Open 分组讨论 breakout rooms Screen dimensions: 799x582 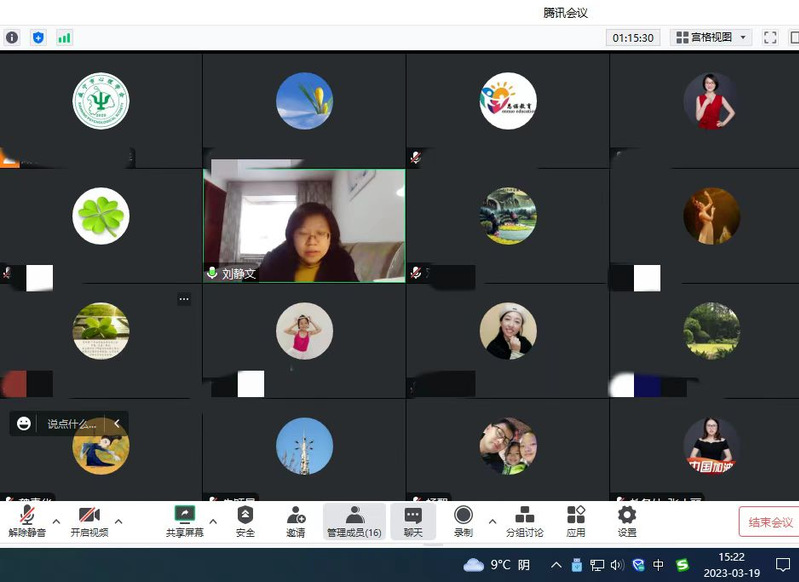point(524,521)
